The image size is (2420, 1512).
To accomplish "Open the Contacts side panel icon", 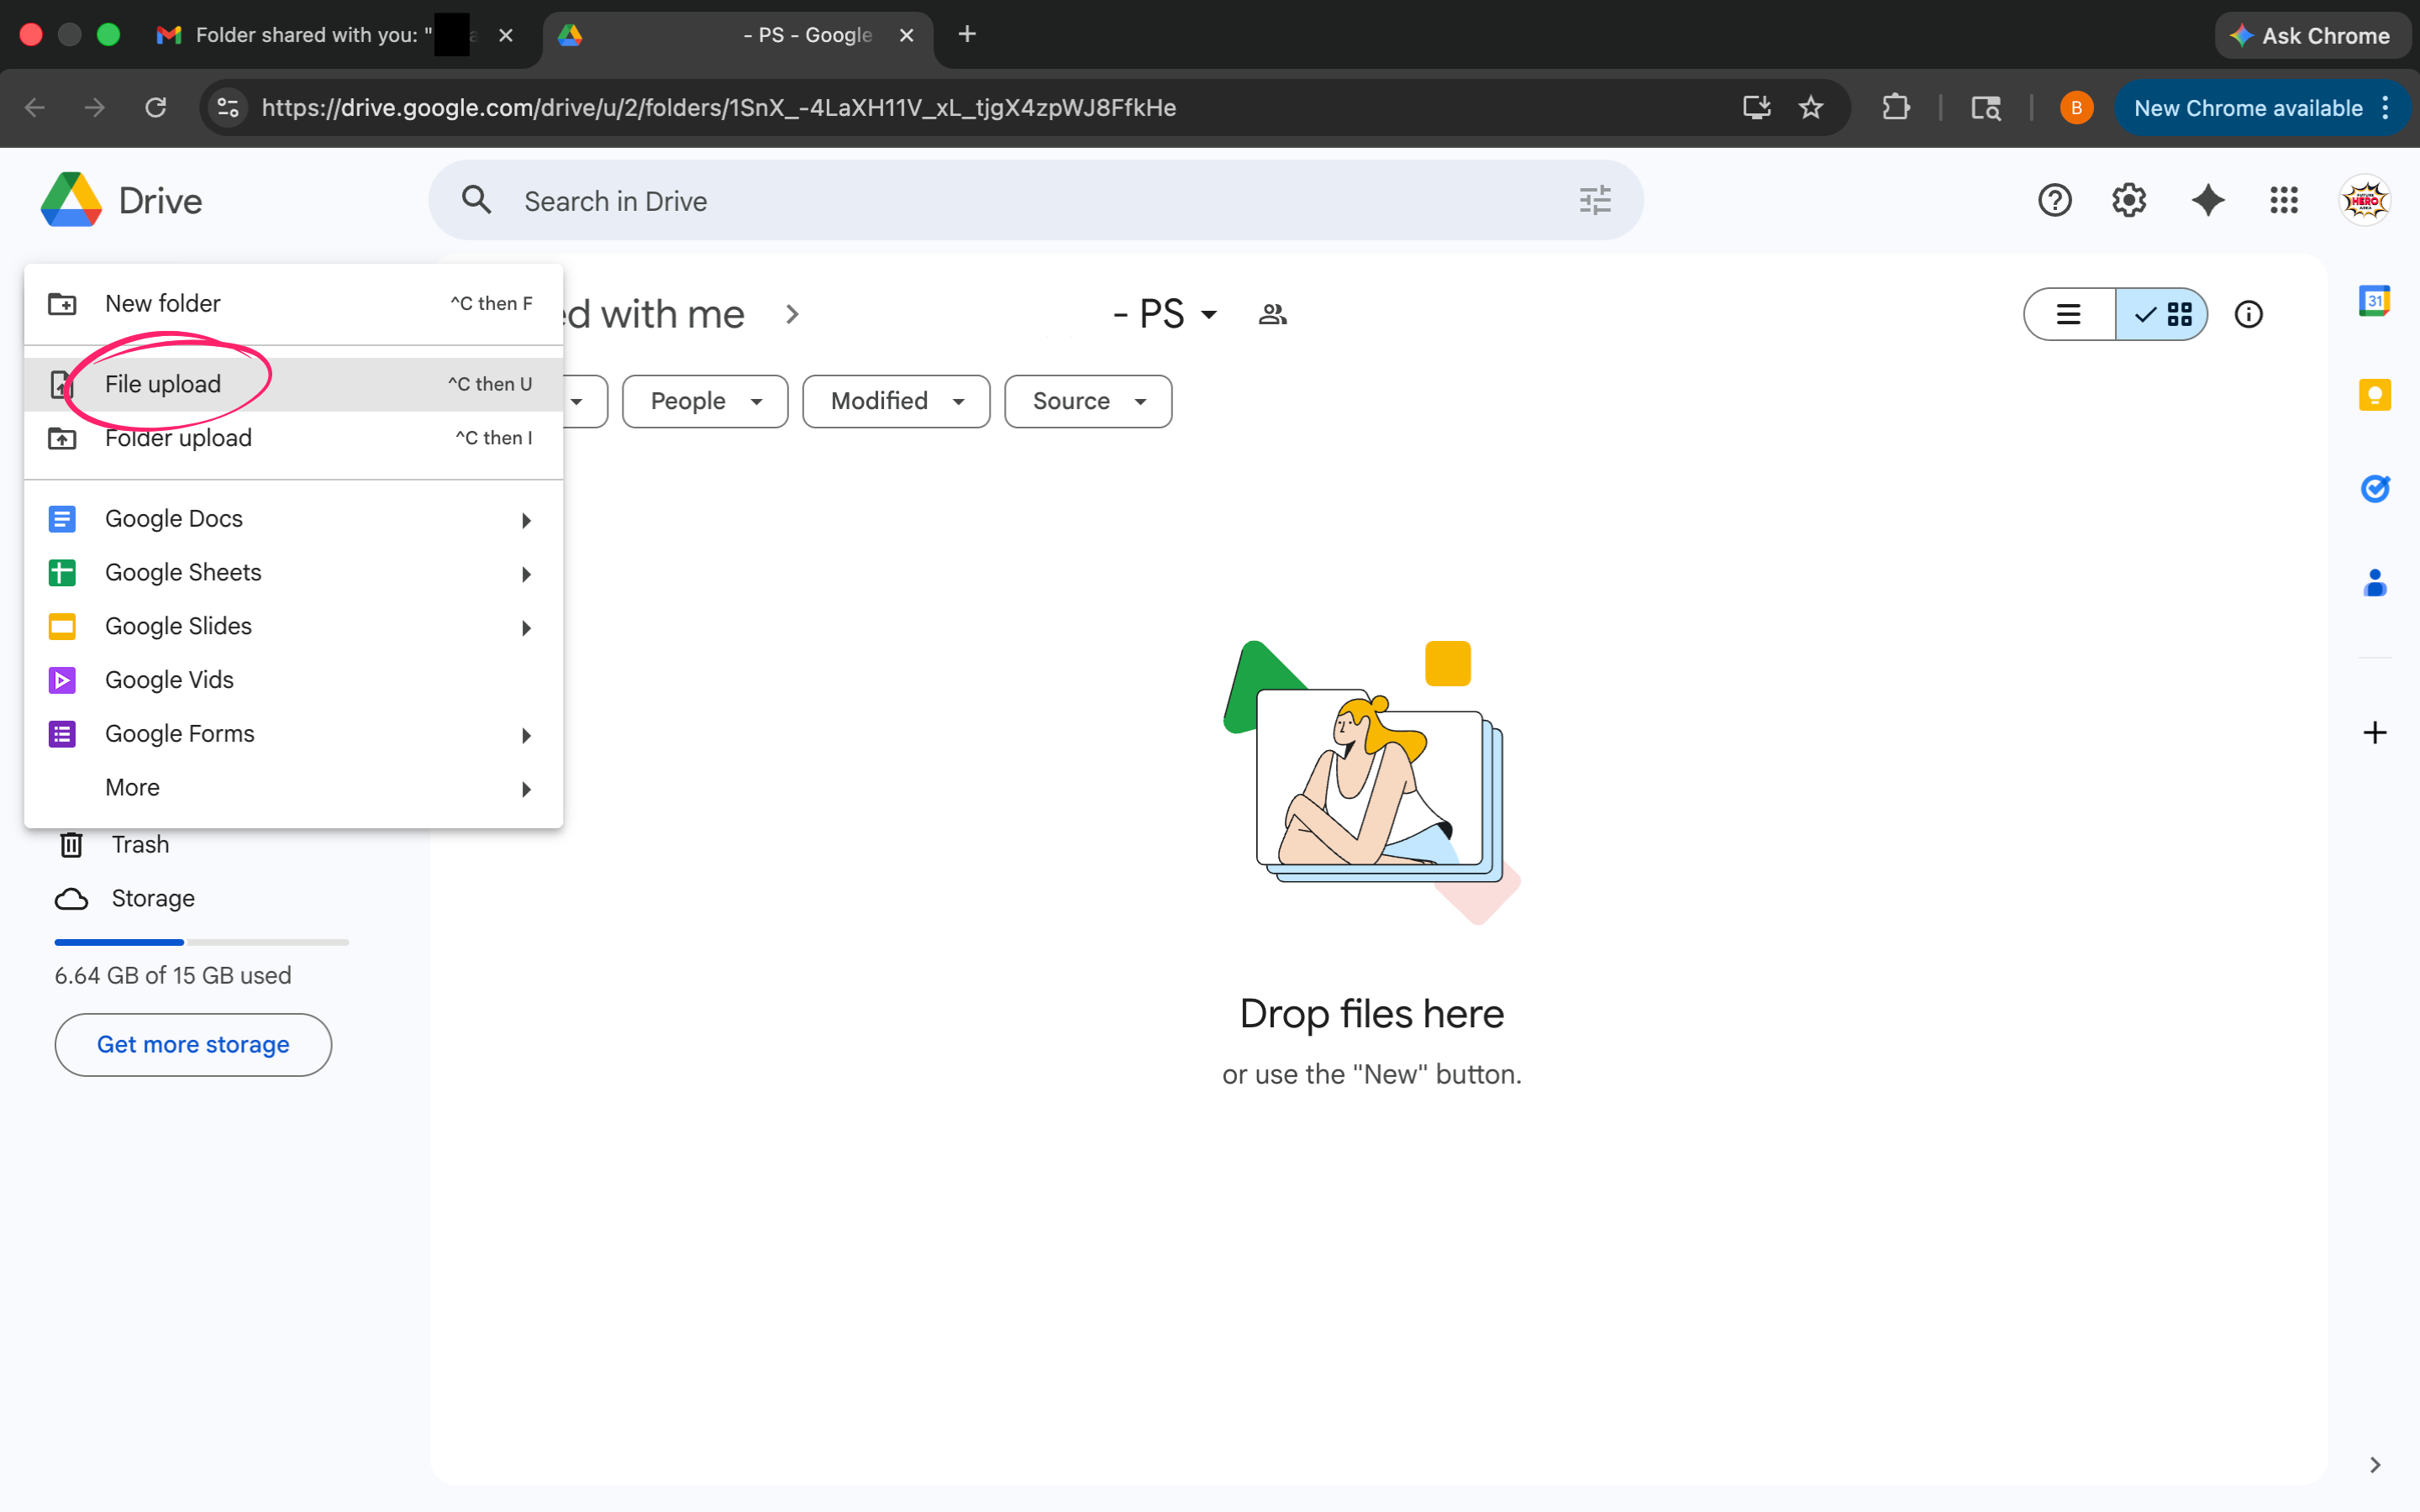I will [x=2374, y=583].
